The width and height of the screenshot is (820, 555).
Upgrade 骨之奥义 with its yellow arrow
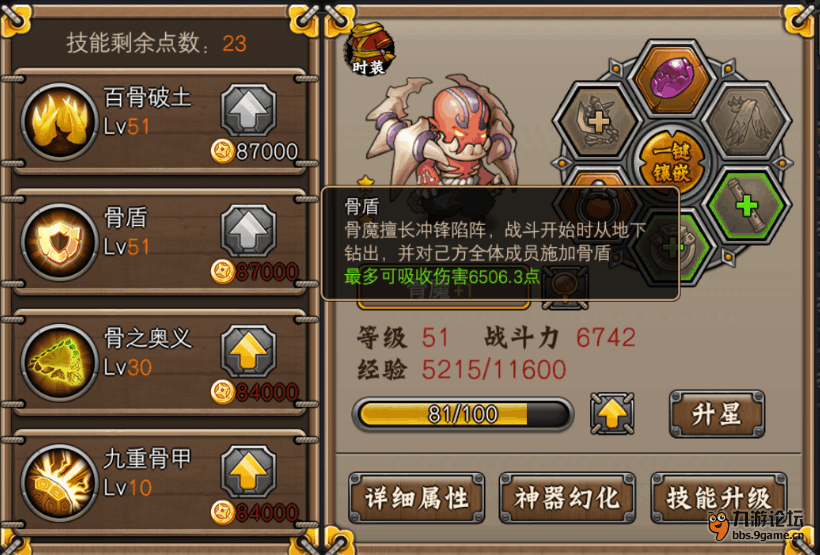click(x=248, y=350)
